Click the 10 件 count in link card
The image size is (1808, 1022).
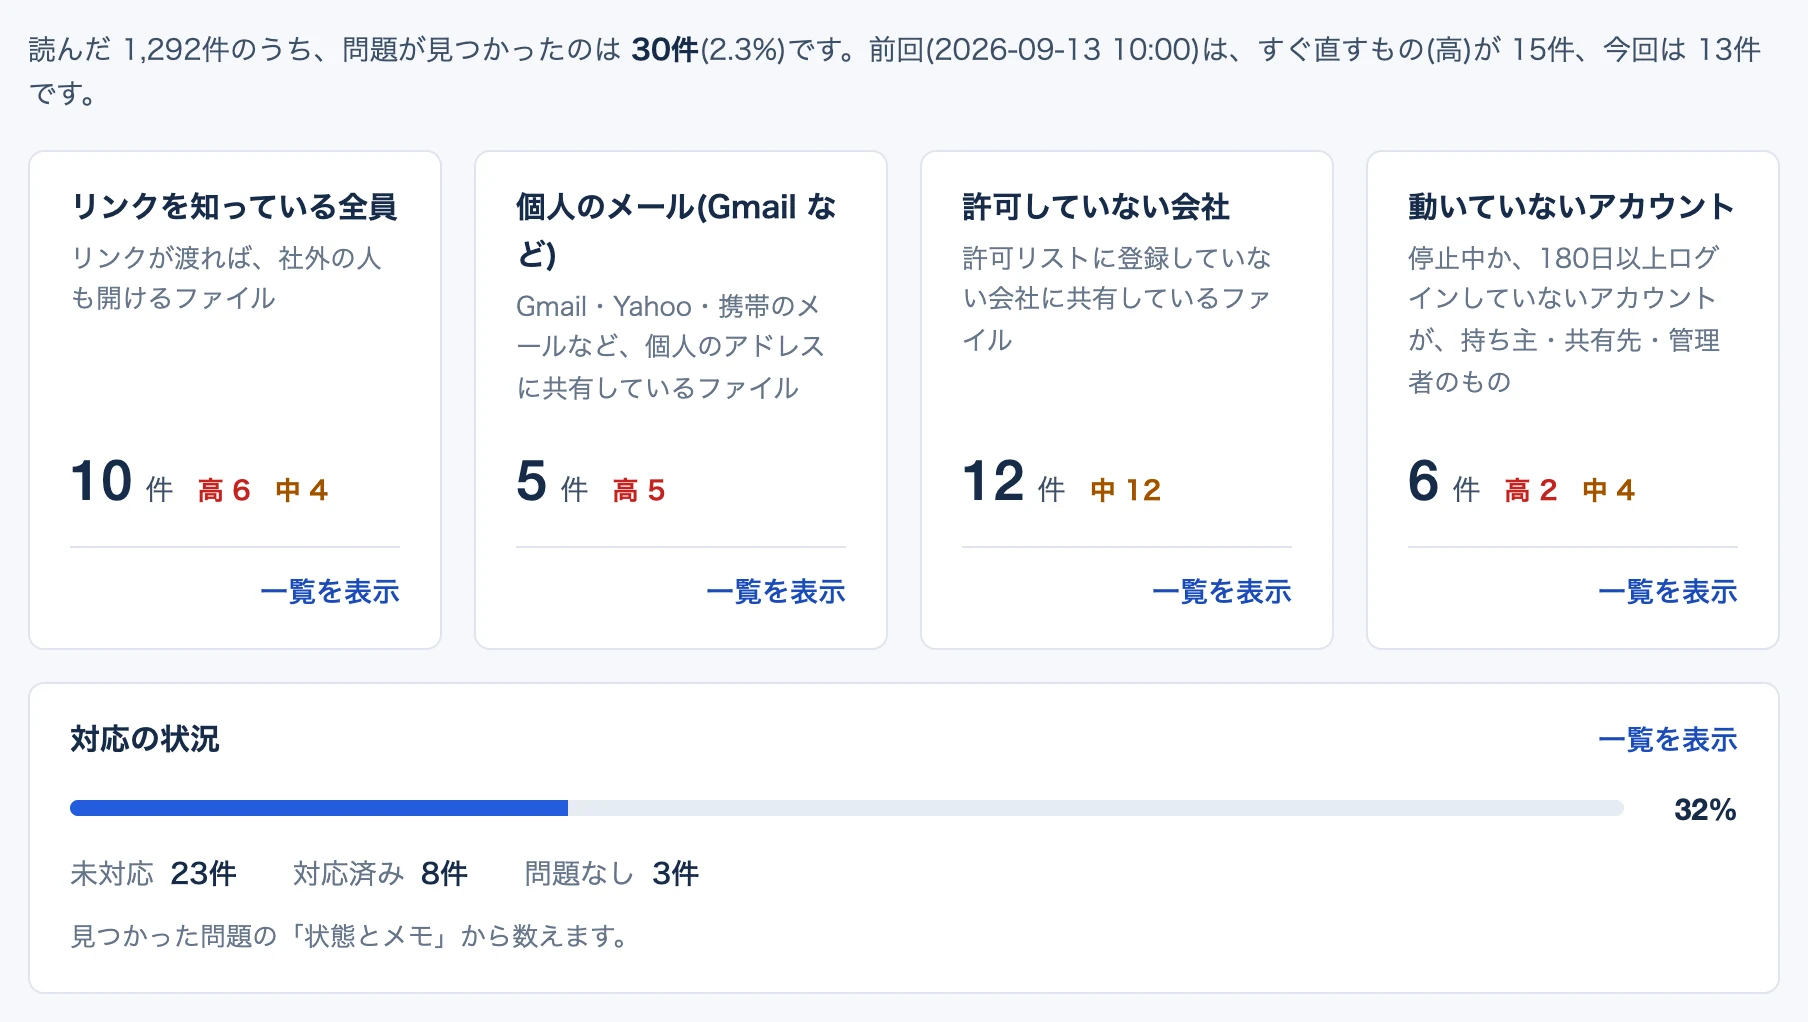121,482
